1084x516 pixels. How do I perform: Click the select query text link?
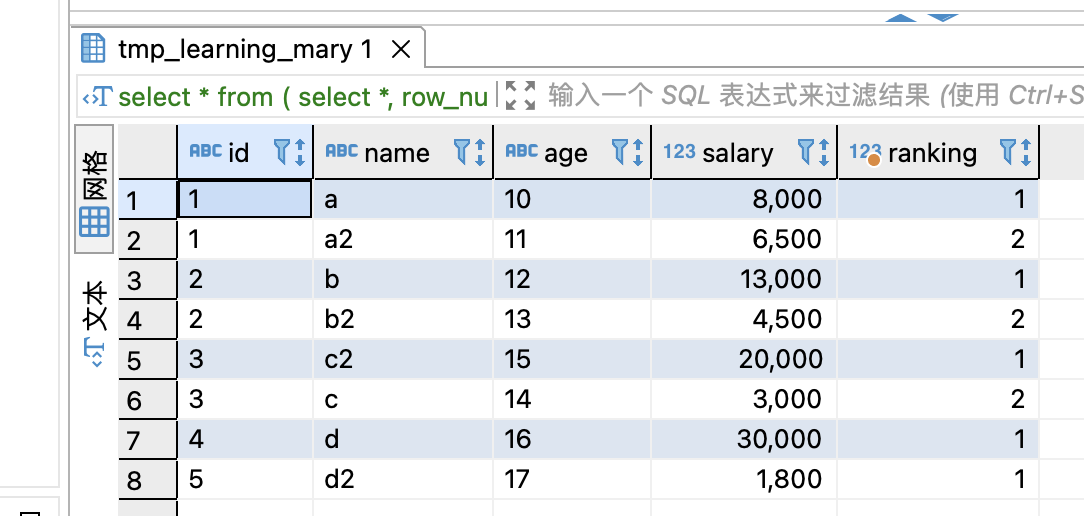point(302,97)
